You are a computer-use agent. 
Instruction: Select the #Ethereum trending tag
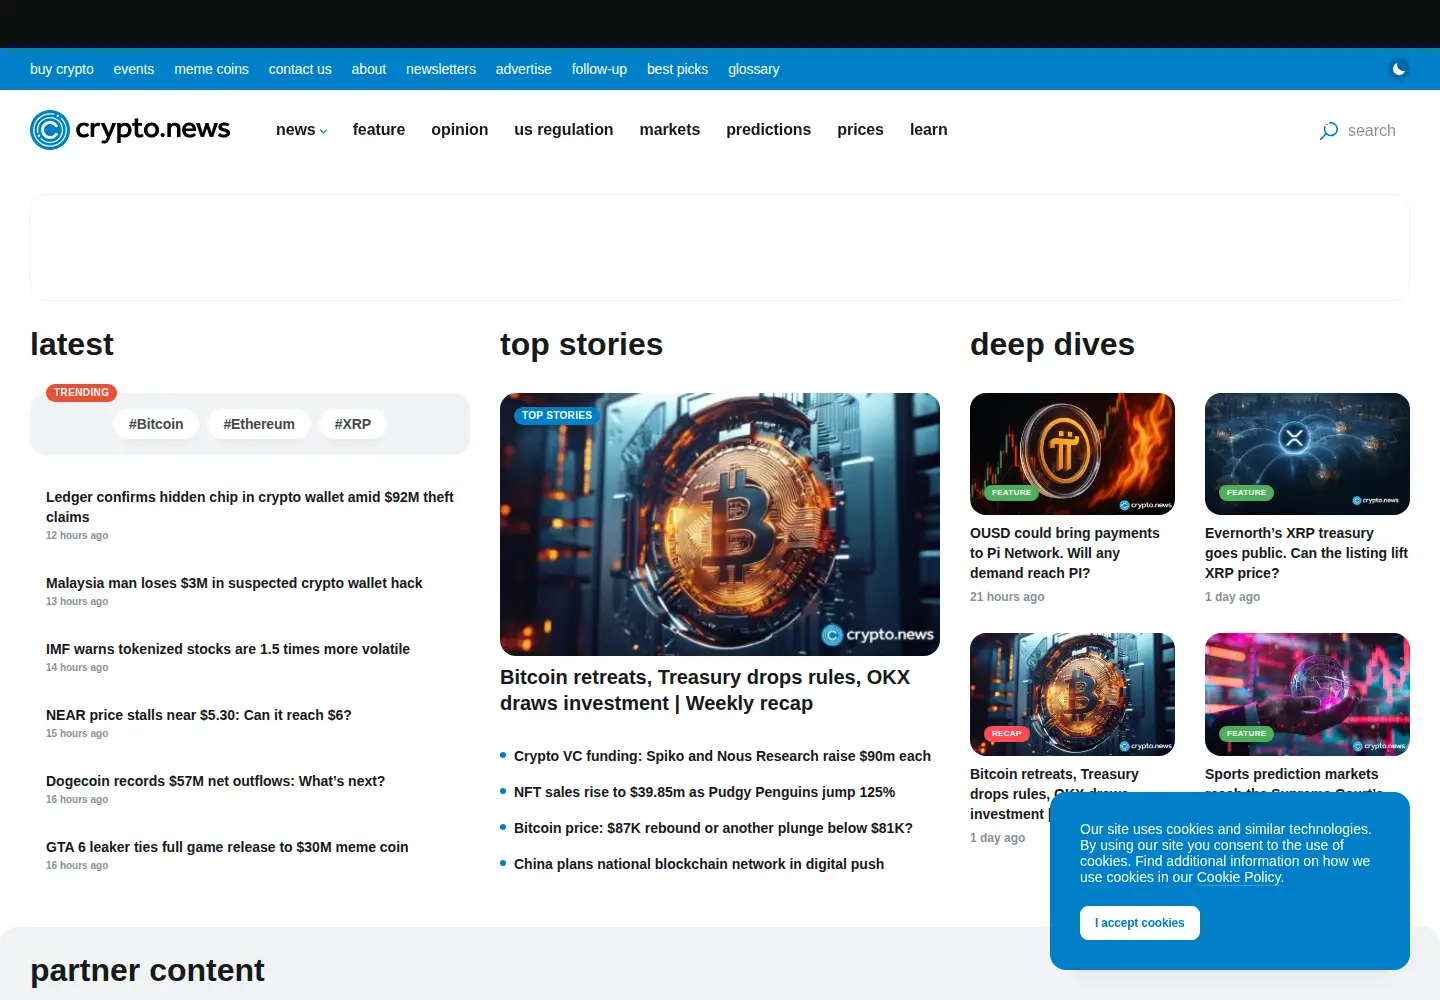tap(259, 424)
